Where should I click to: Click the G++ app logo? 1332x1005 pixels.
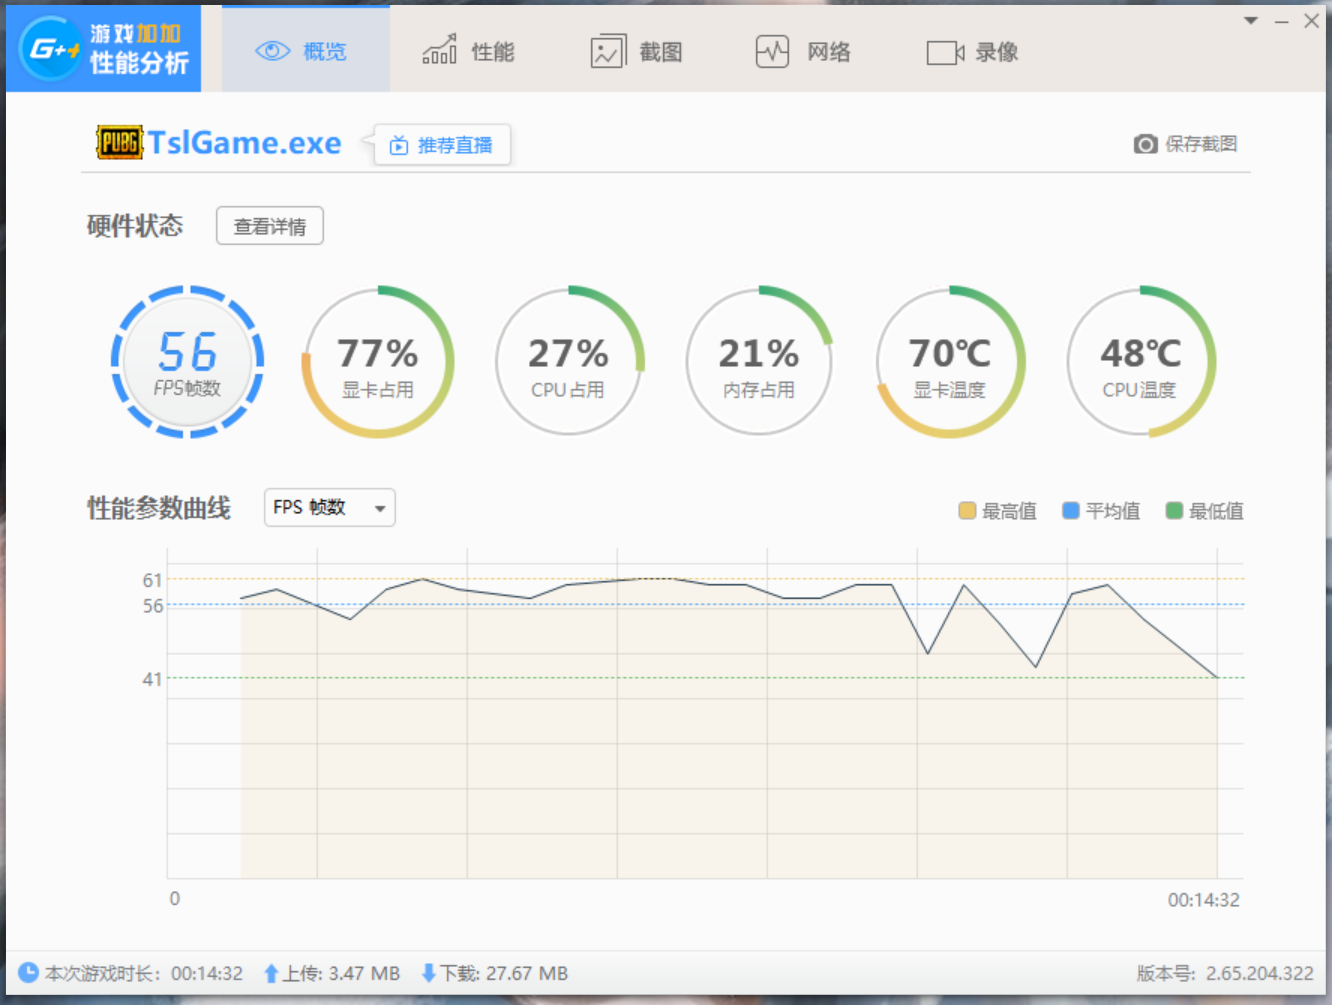[50, 48]
